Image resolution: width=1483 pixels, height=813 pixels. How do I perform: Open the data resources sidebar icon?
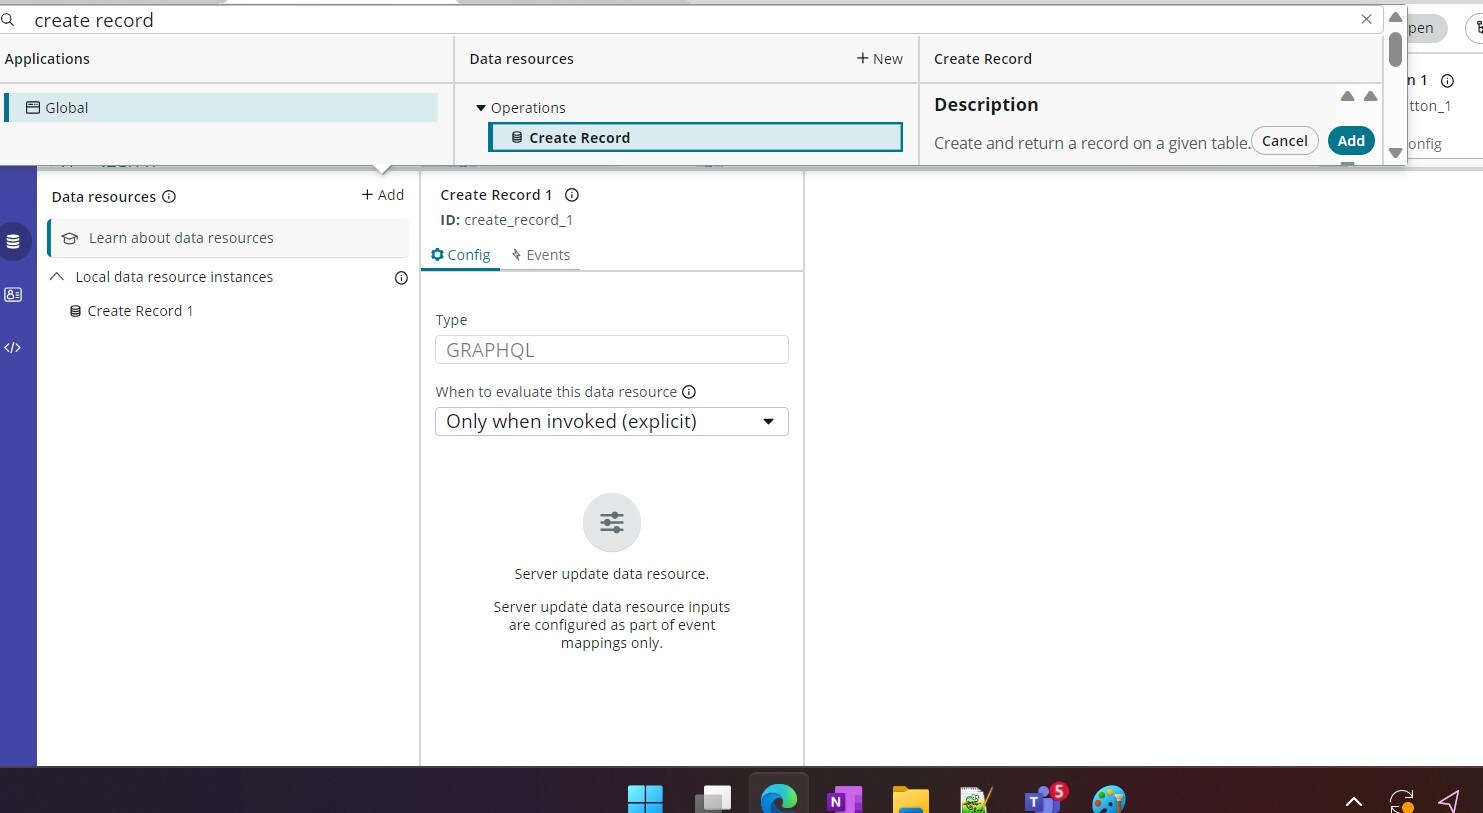point(13,241)
